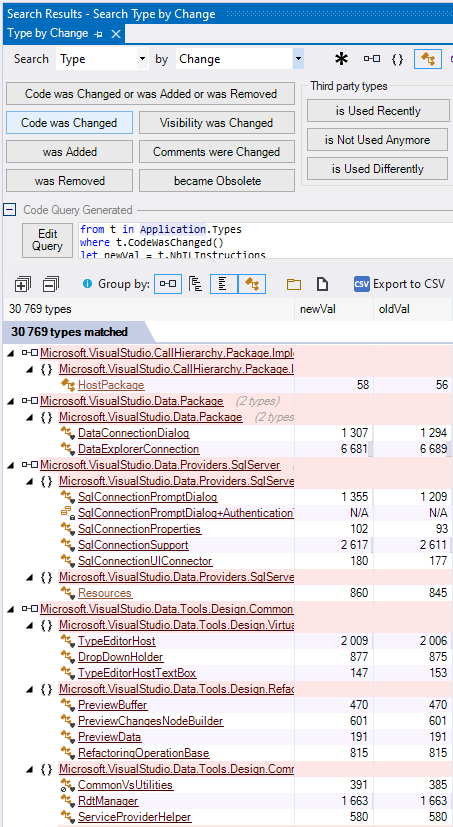This screenshot has width=453, height=827.
Task: Collapse all results with the minus icon
Action: point(51,284)
